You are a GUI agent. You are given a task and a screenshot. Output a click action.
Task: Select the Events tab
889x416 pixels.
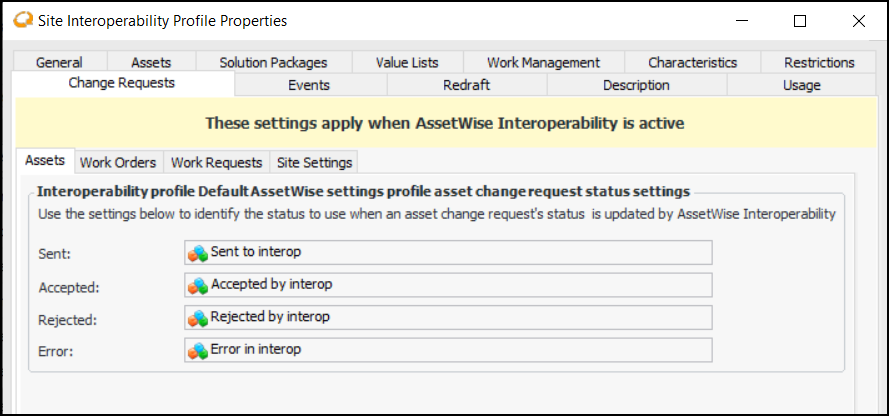[309, 85]
